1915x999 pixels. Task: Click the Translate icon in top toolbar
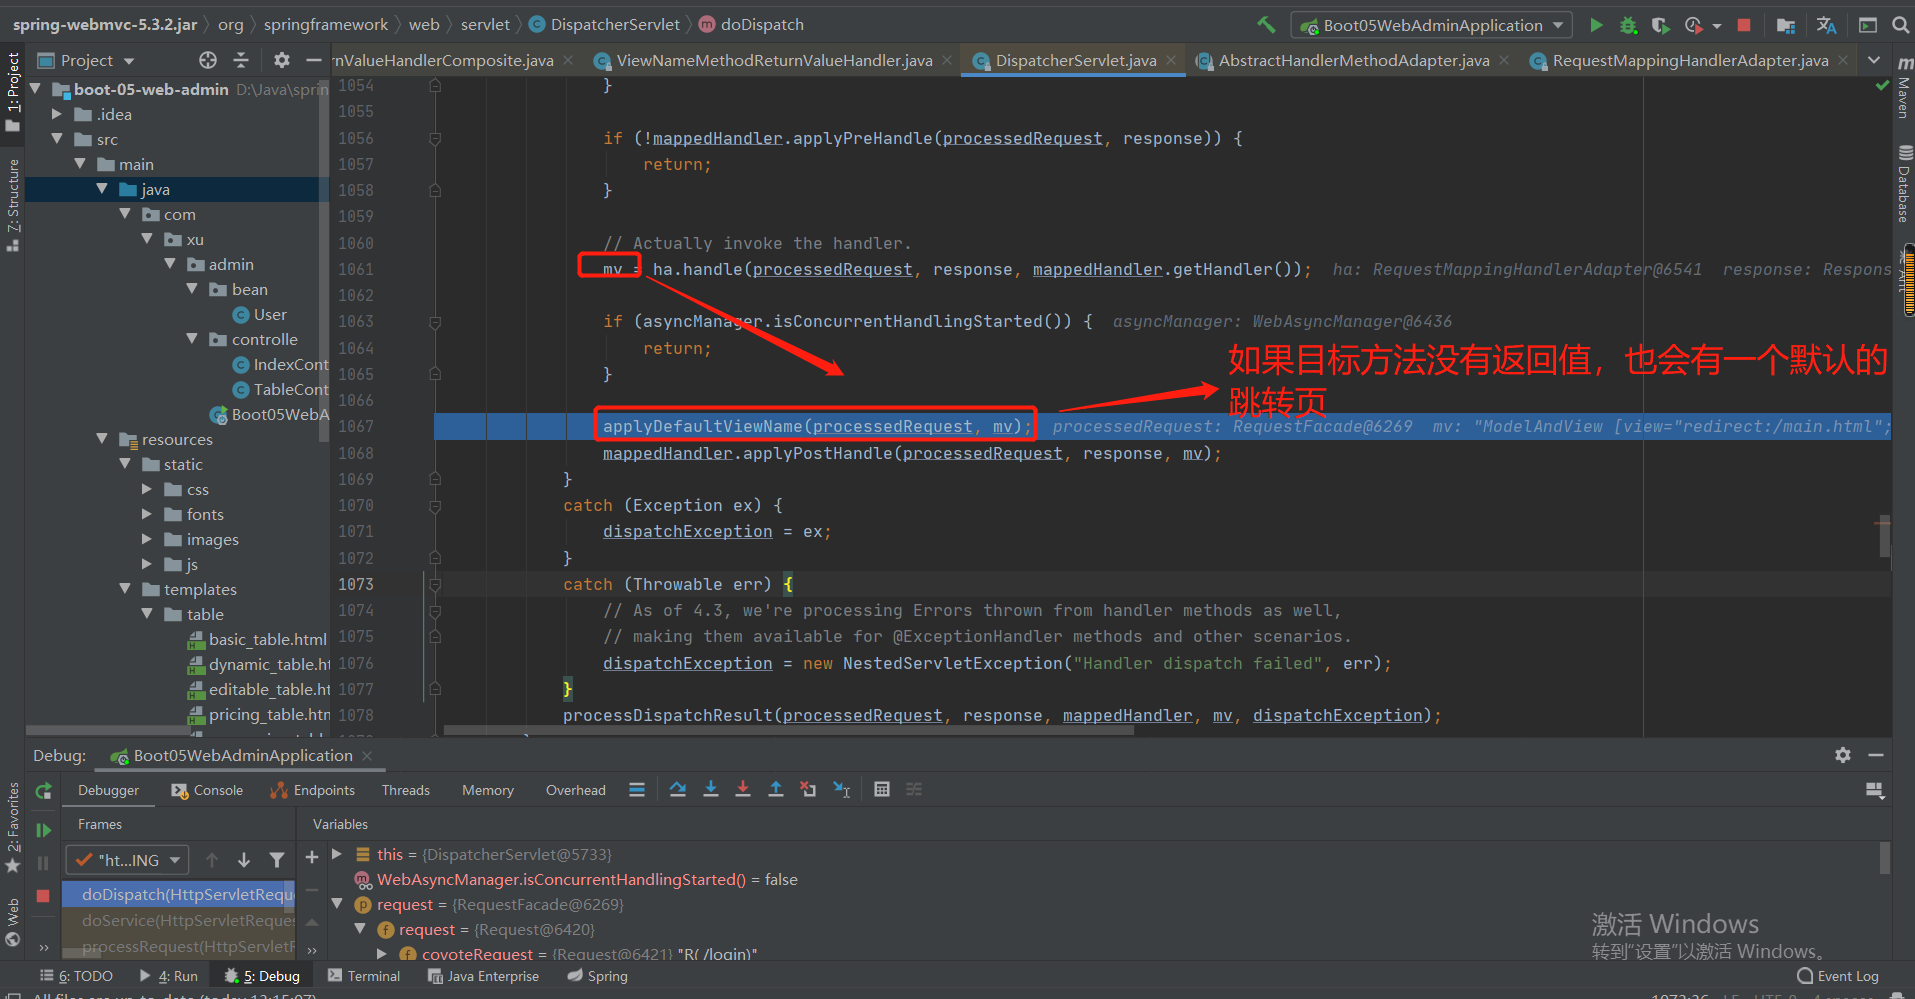coord(1826,25)
